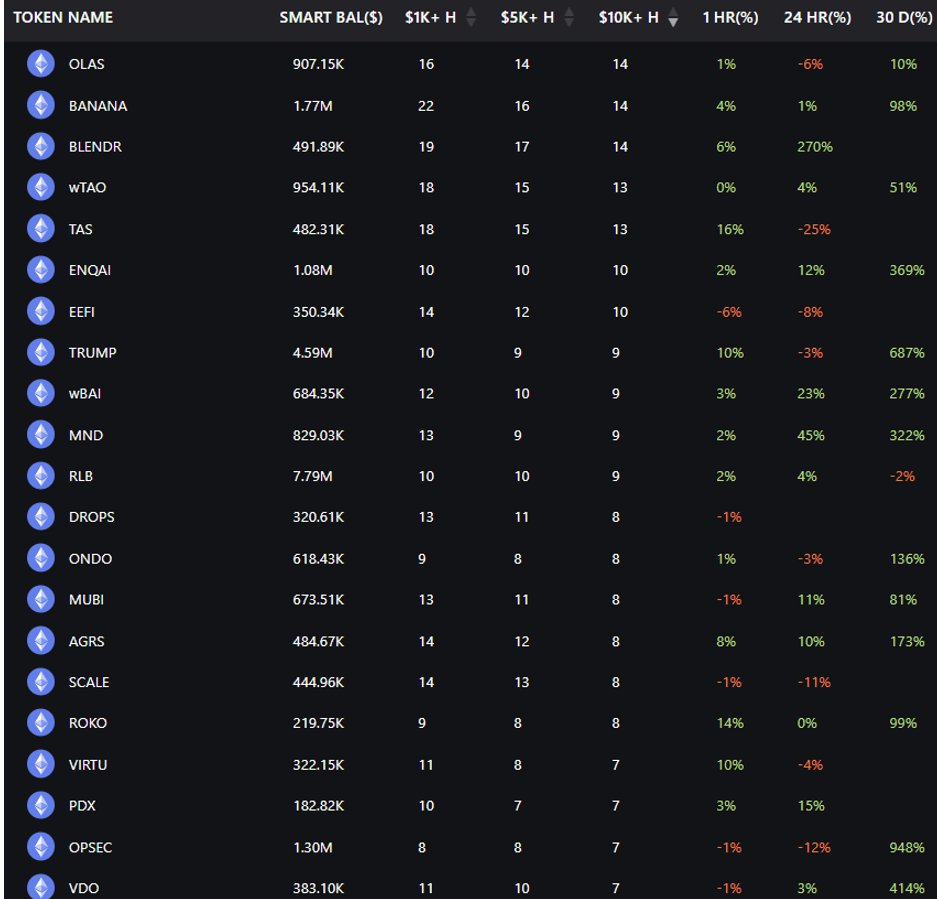Click the Ethereum icon beside ENQAI
Screen dimensions: 937x899
point(41,270)
